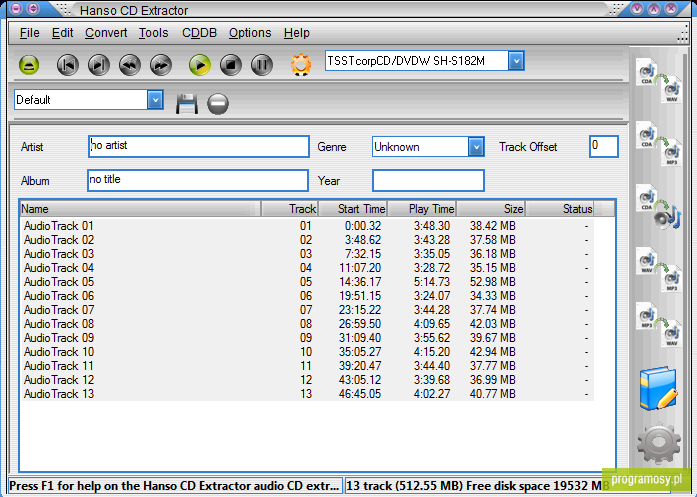Open the Options menu
Viewport: 697px width, 497px height.
coord(250,33)
